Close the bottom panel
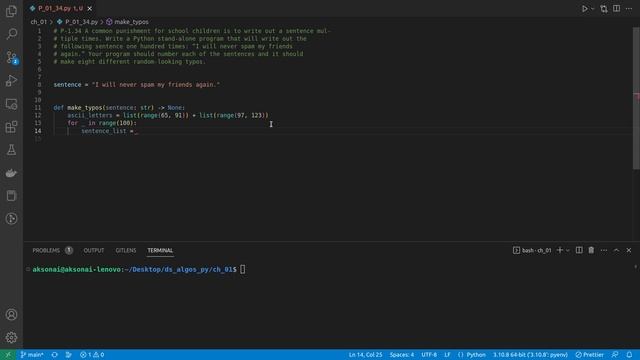Viewport: 640px width, 360px height. [629, 250]
